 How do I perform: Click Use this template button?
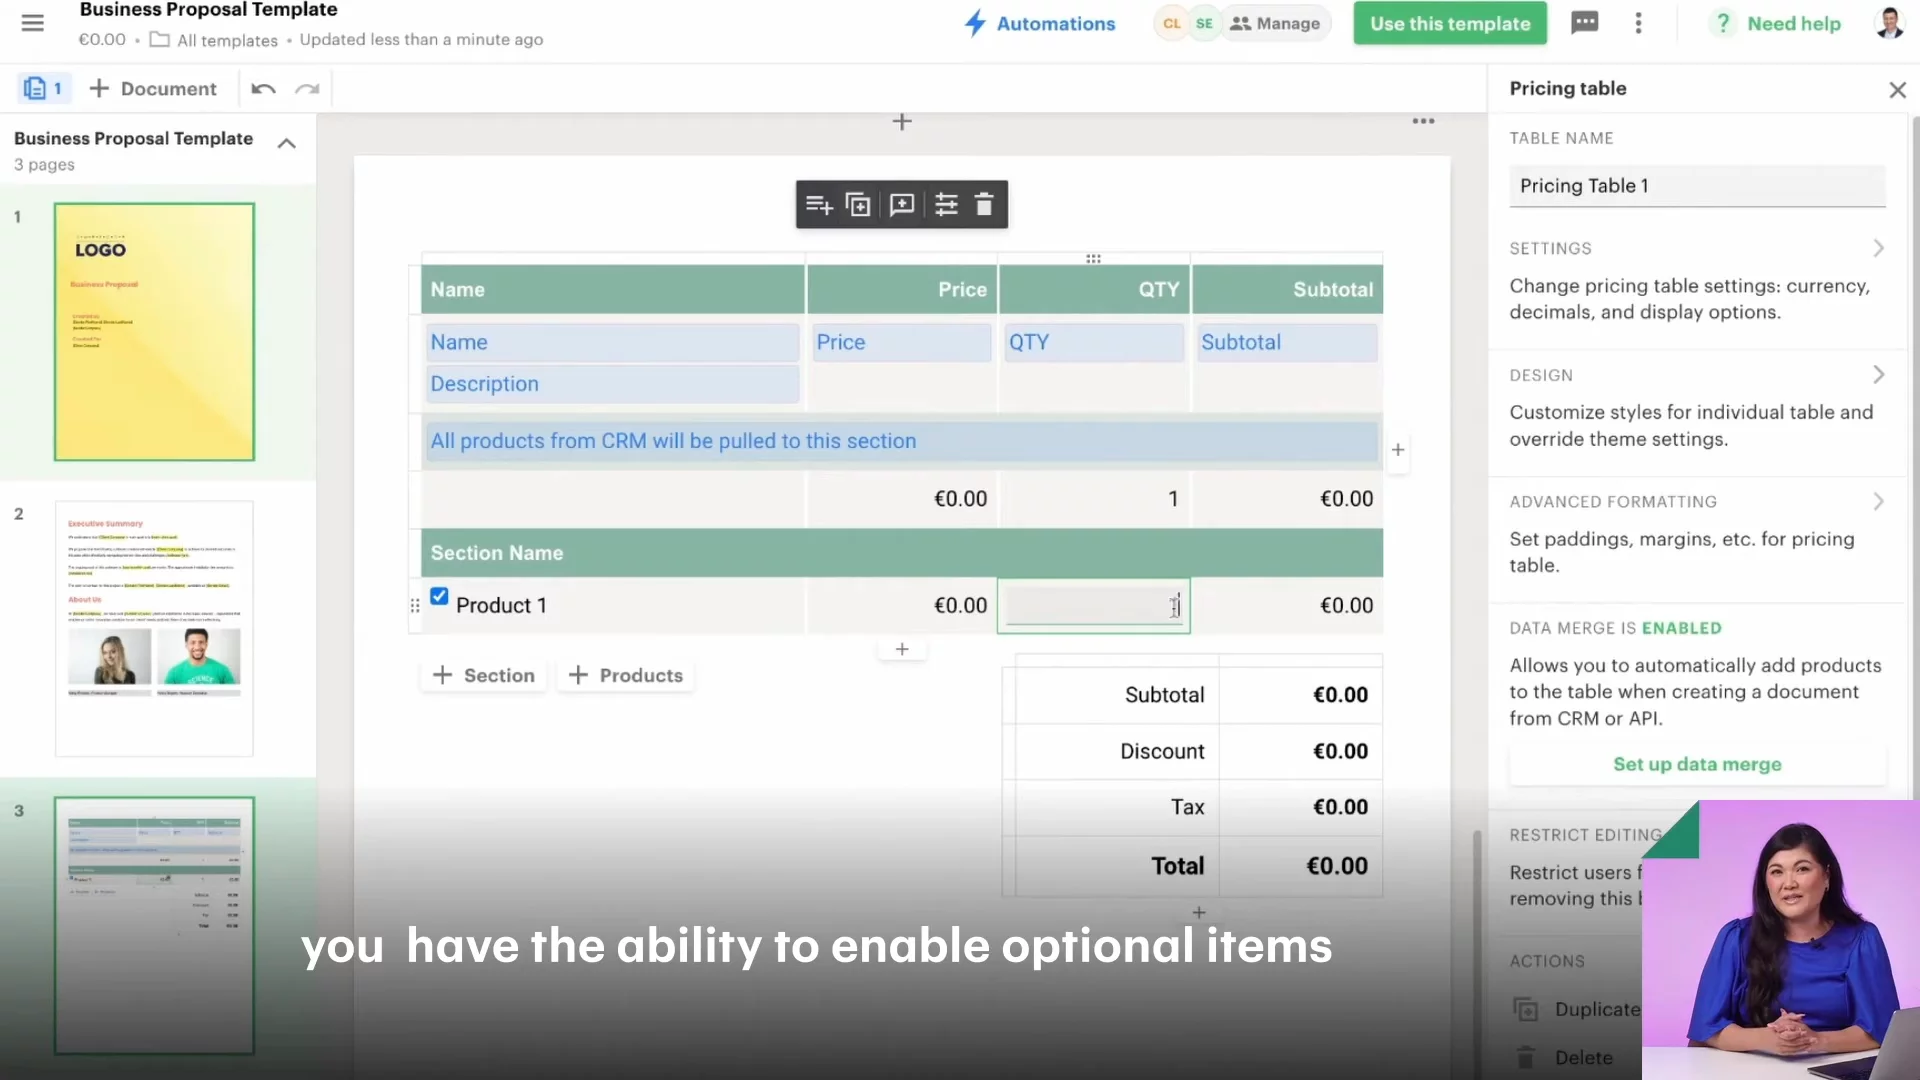[x=1449, y=23]
